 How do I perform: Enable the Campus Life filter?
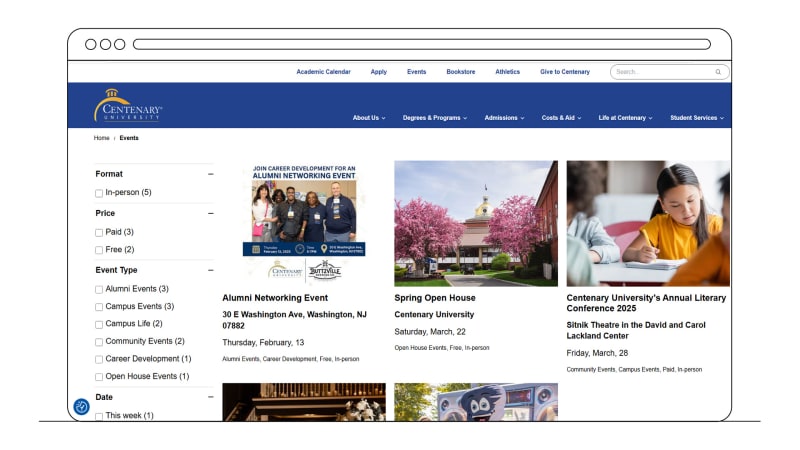(99, 324)
